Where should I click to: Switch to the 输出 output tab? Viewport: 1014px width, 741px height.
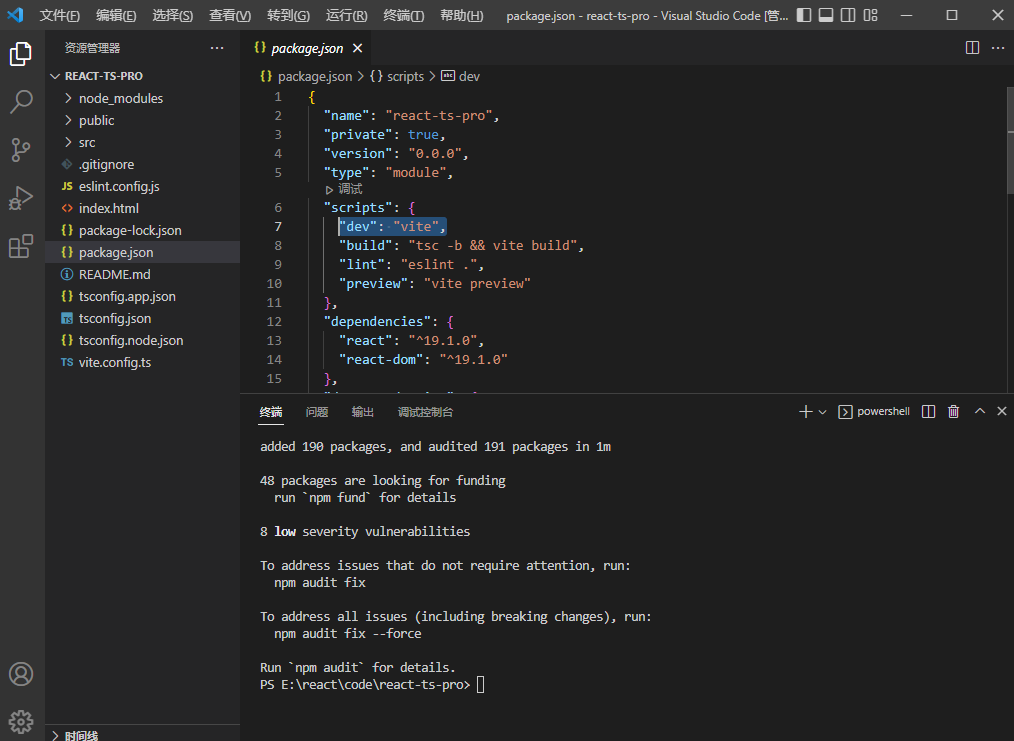[363, 413]
